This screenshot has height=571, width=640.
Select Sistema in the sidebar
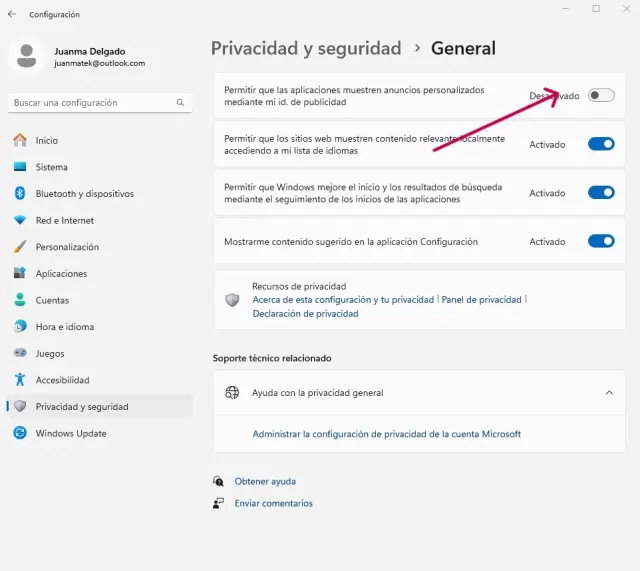[52, 167]
